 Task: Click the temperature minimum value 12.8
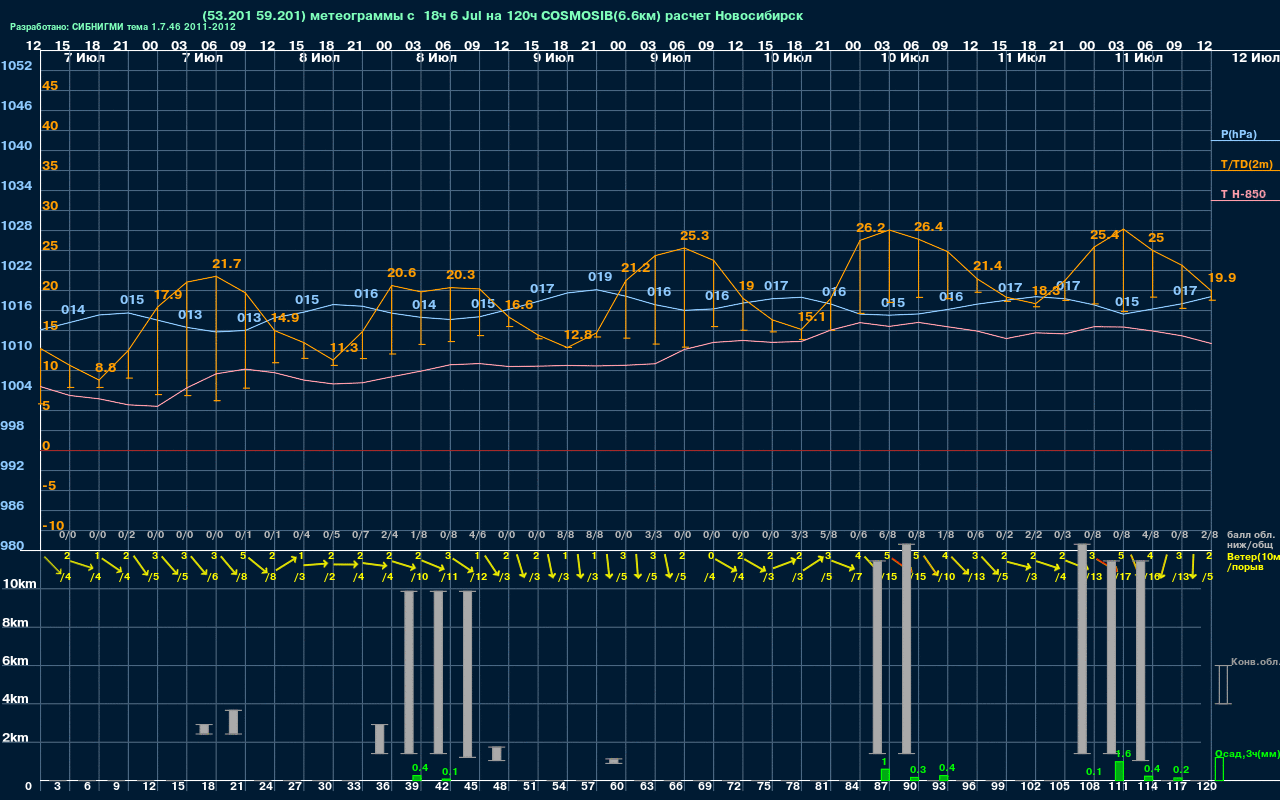pyautogui.click(x=578, y=335)
